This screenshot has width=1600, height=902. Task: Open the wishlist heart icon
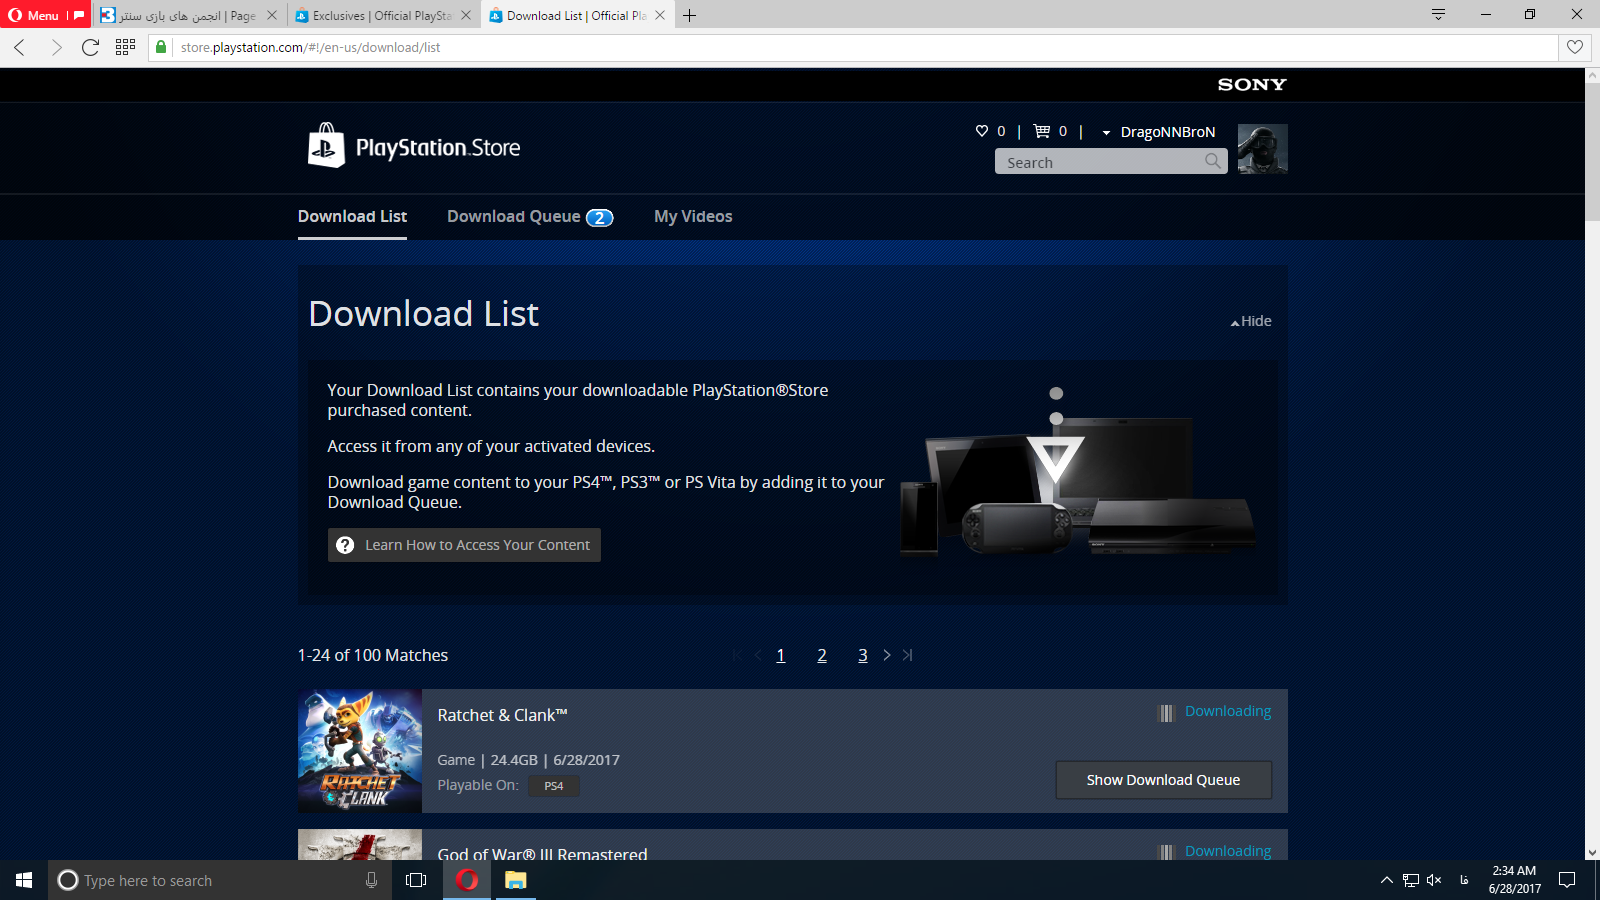click(982, 131)
